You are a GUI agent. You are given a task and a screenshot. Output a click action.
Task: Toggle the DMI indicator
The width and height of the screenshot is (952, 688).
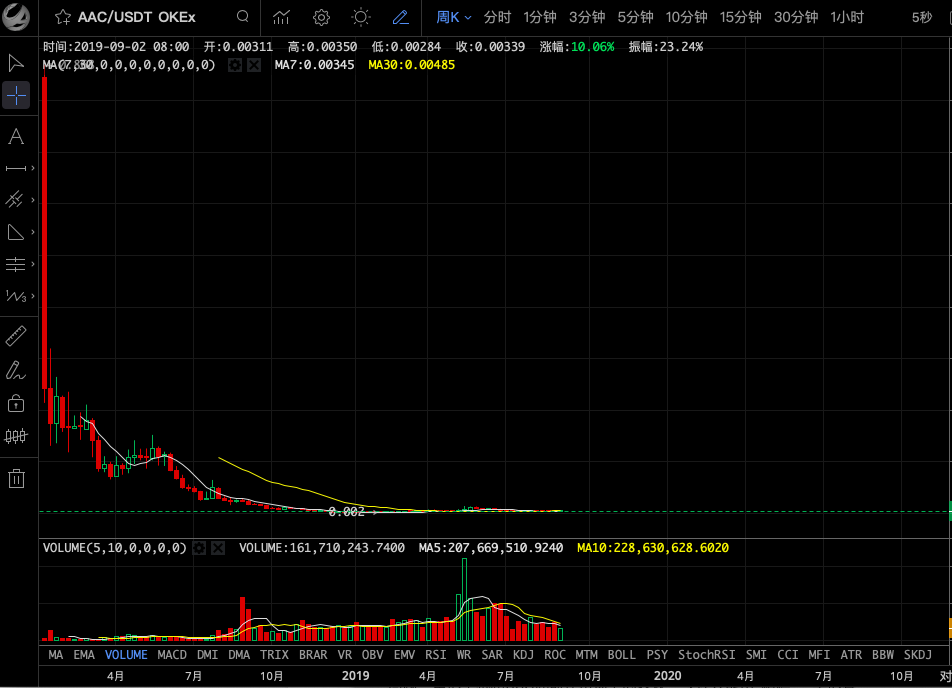pyautogui.click(x=207, y=655)
